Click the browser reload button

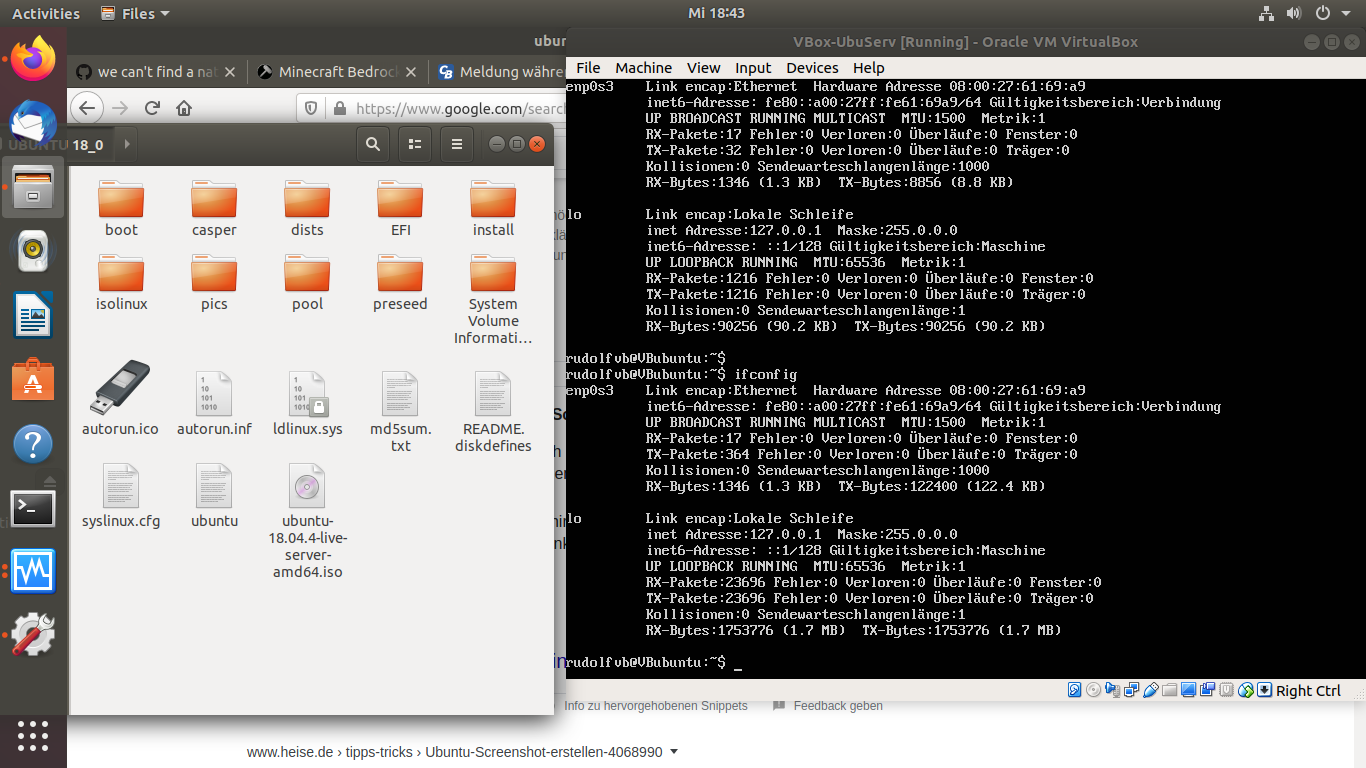coord(152,108)
